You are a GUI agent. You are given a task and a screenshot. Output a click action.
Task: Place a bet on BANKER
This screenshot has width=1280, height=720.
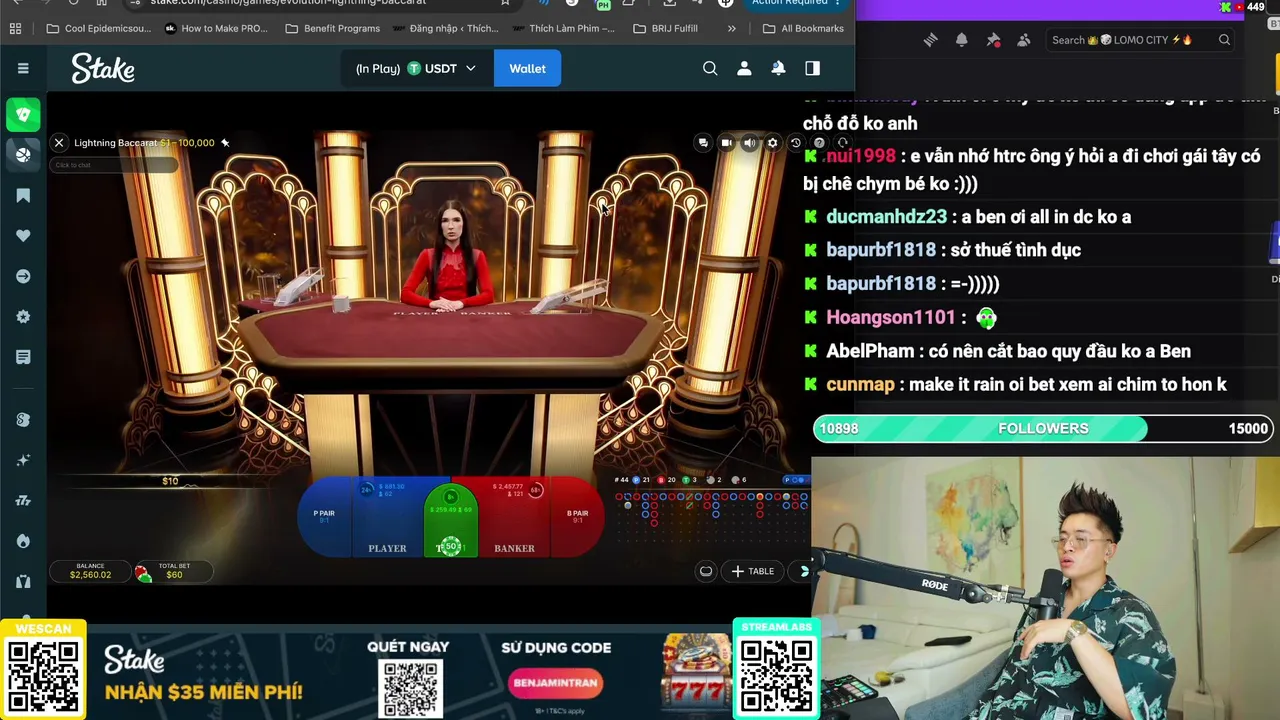[x=513, y=518]
